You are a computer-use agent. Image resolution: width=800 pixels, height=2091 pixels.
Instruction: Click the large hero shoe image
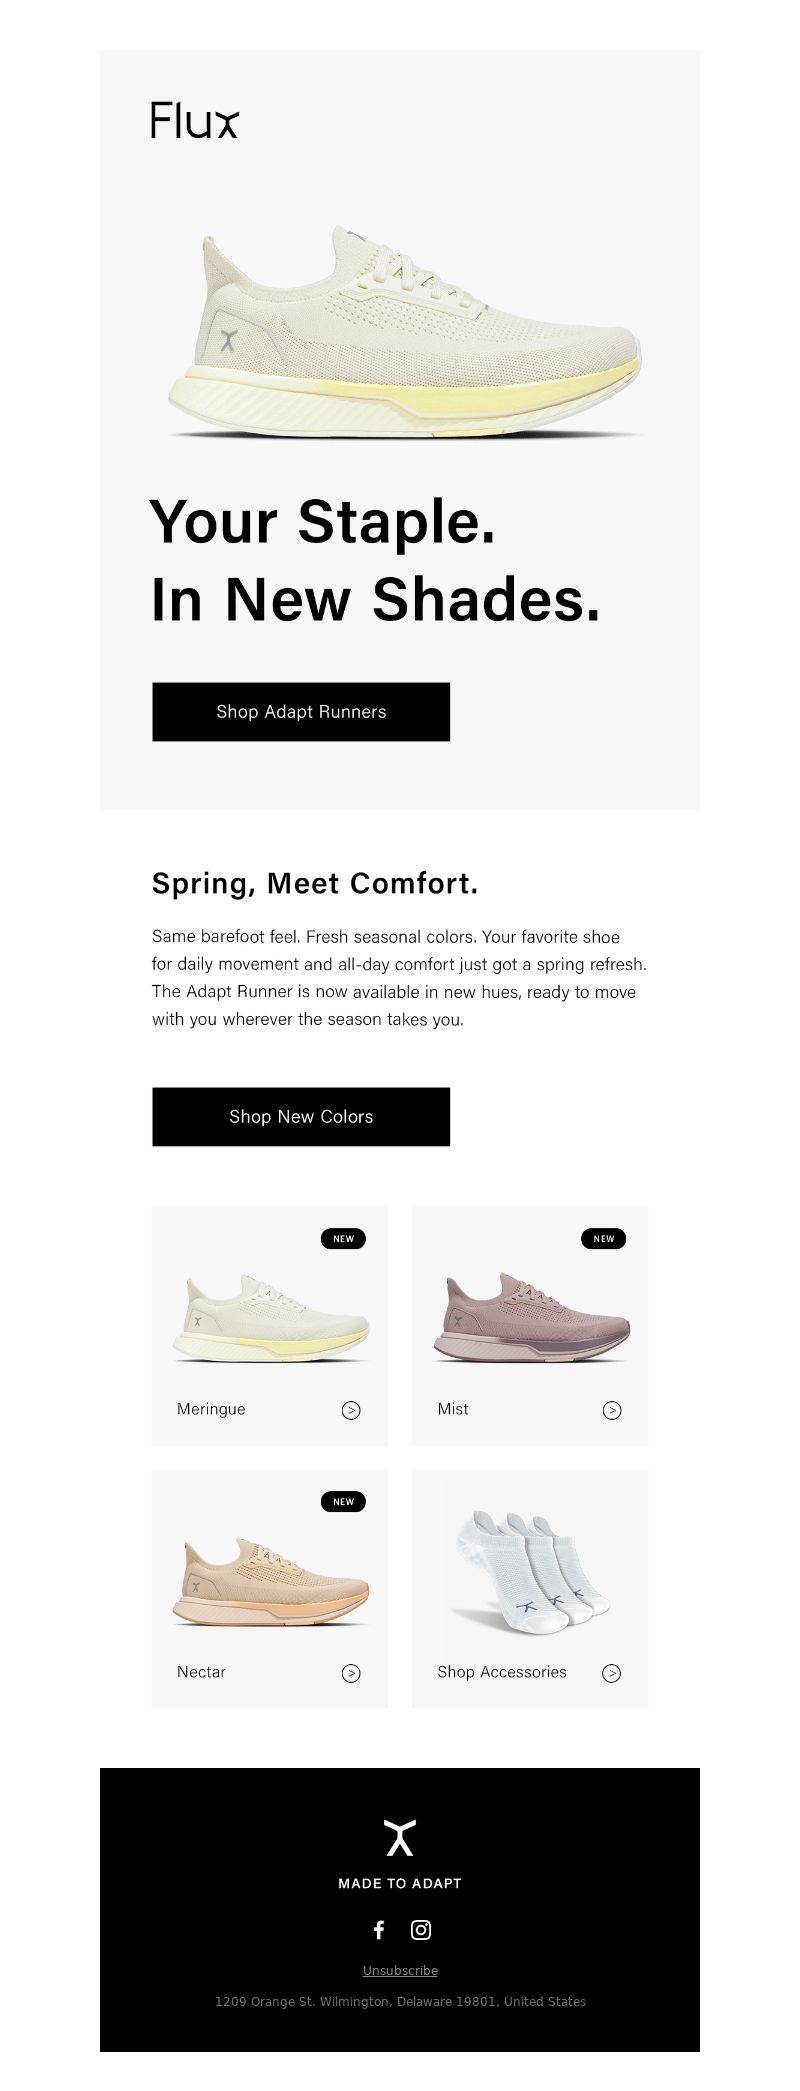tap(405, 332)
